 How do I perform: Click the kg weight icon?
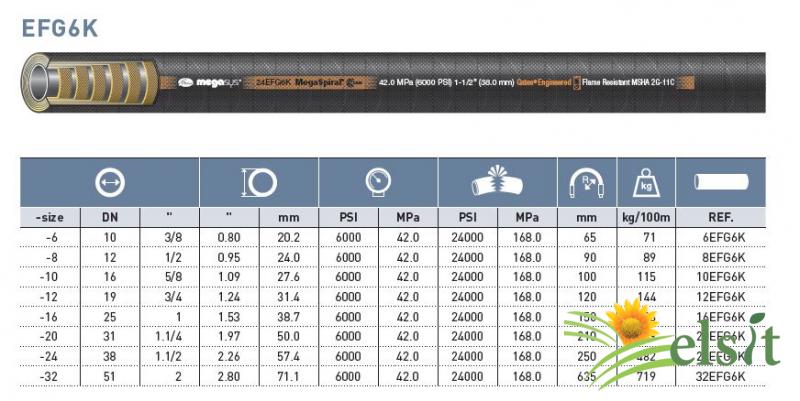tap(646, 183)
